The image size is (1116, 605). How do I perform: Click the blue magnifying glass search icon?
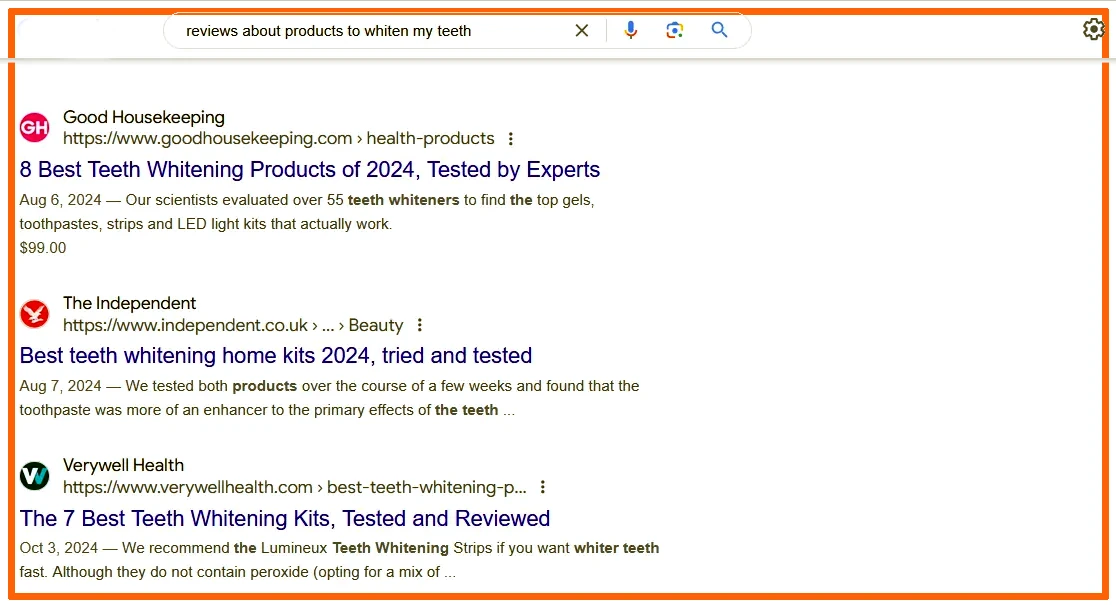coord(720,31)
